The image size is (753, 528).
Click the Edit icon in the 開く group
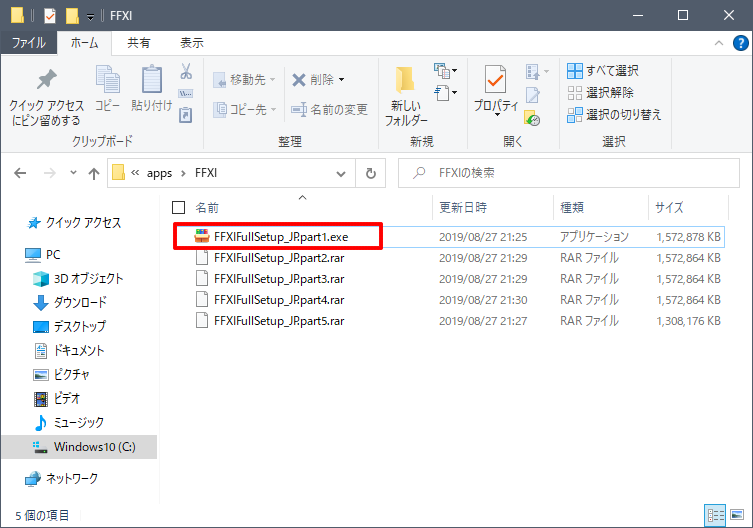(533, 95)
